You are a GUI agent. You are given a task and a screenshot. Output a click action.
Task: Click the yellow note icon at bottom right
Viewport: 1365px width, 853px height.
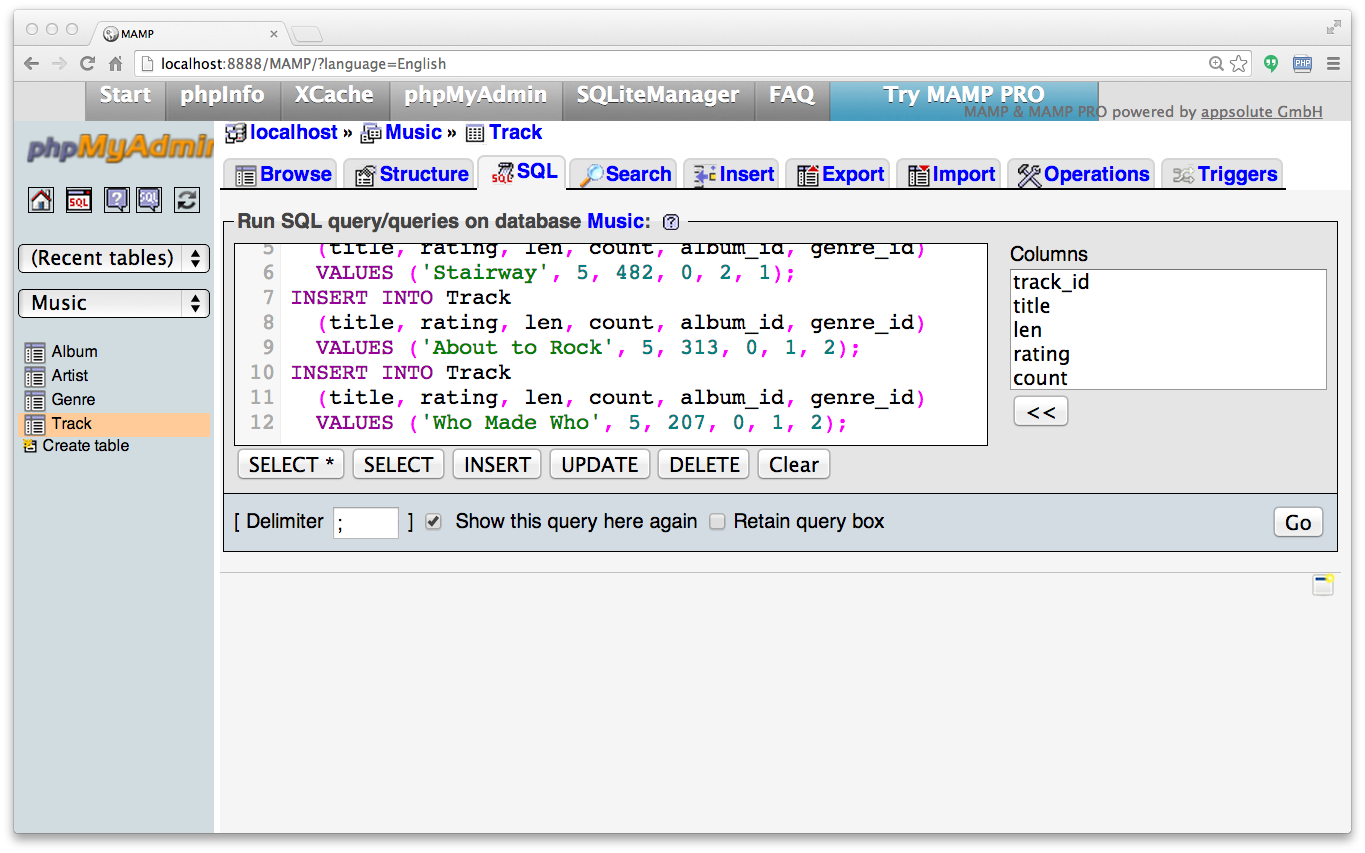[1323, 585]
